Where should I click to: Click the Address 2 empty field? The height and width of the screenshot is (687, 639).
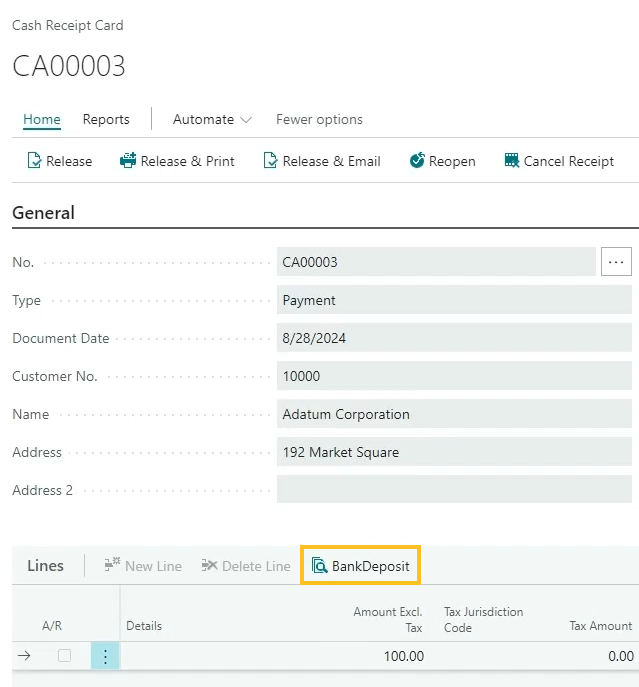[x=454, y=490]
